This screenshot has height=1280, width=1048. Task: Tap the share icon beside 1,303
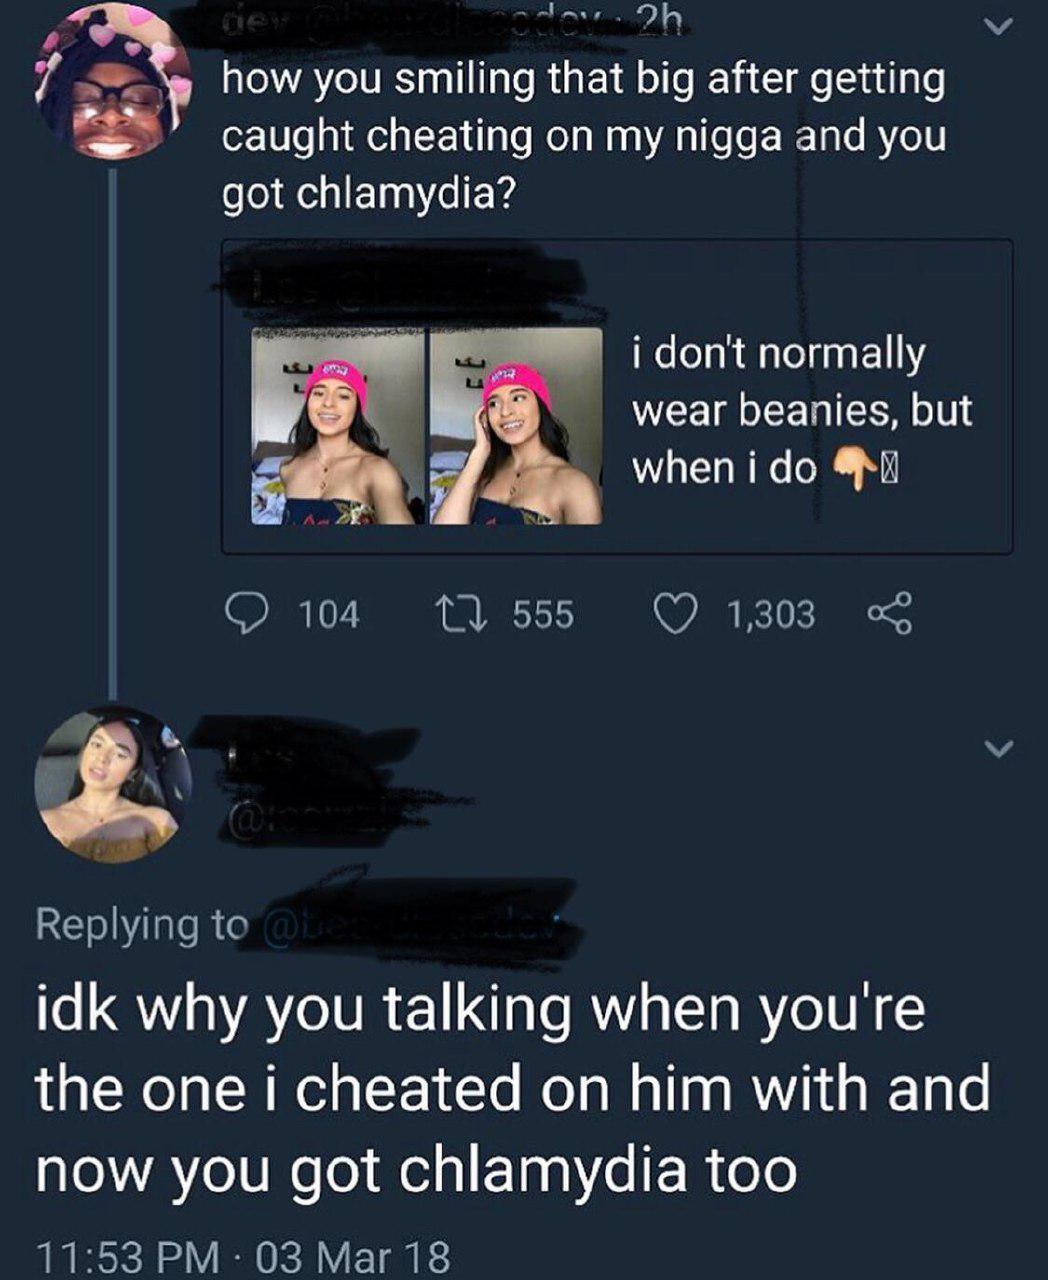tap(889, 614)
